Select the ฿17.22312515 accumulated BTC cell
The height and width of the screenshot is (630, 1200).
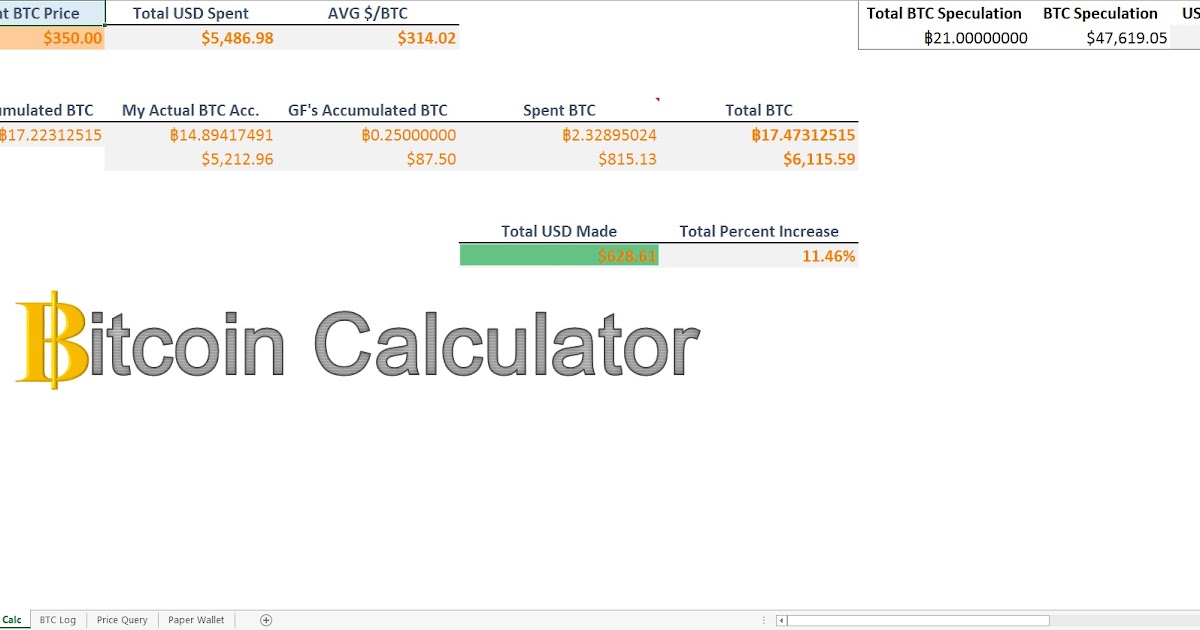click(52, 135)
